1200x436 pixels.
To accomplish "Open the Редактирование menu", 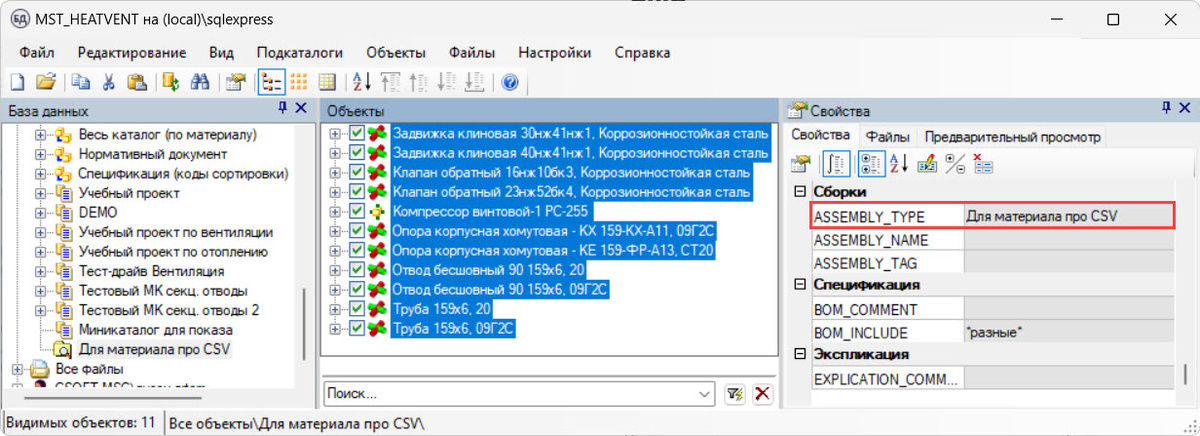I will tap(132, 53).
